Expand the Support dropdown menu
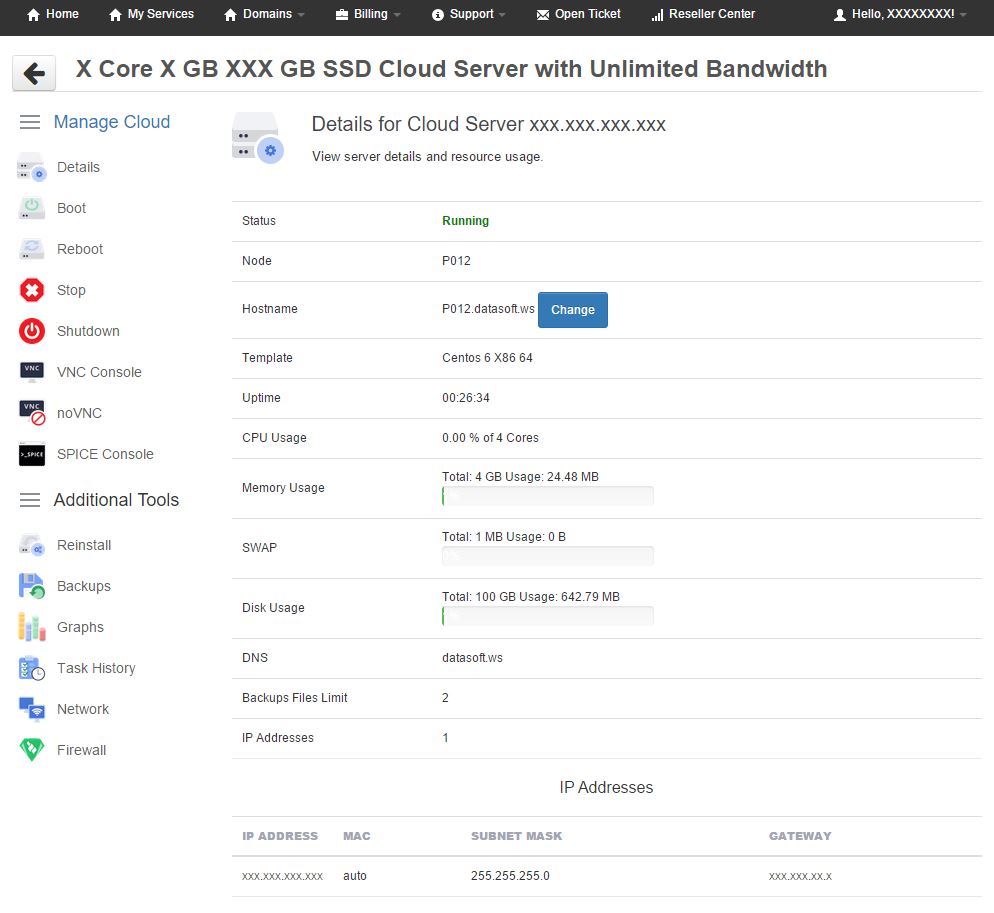This screenshot has width=994, height=913. (469, 14)
